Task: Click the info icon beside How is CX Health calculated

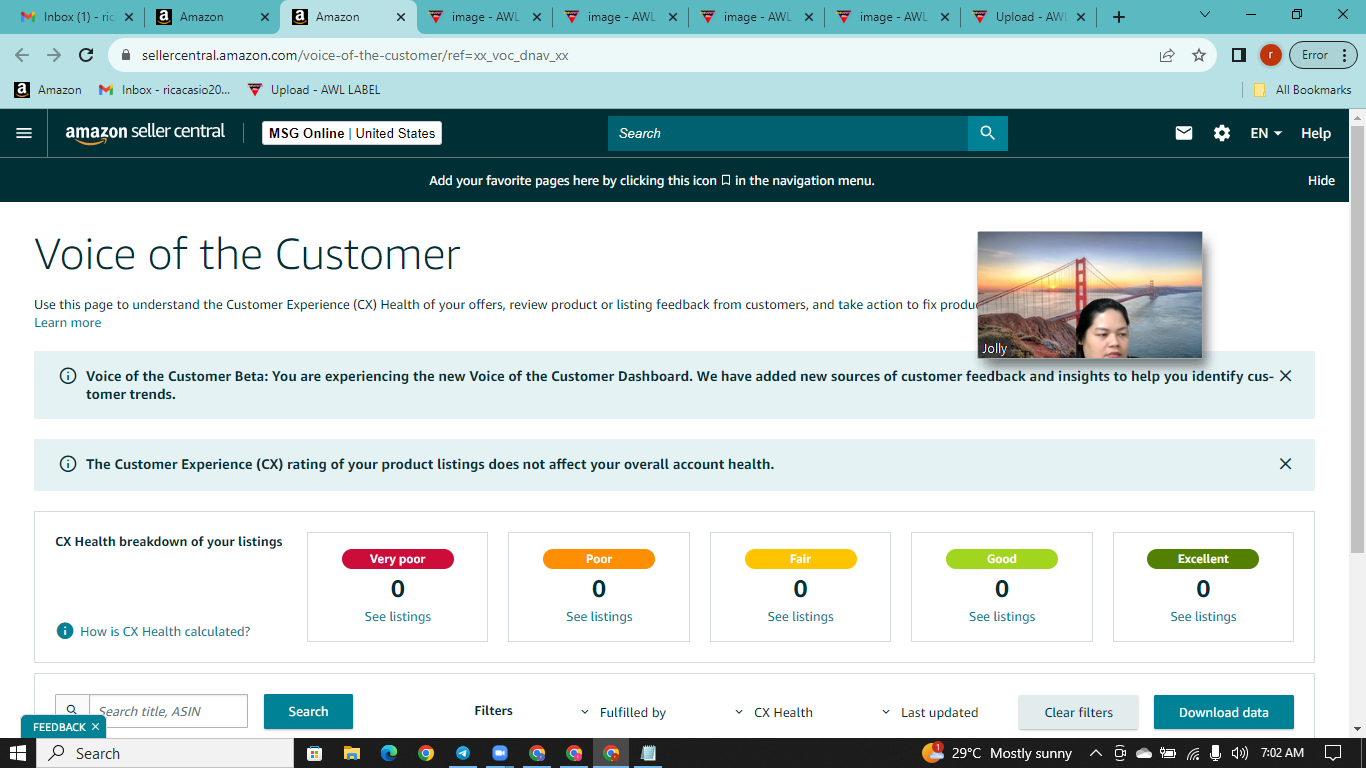Action: point(65,631)
